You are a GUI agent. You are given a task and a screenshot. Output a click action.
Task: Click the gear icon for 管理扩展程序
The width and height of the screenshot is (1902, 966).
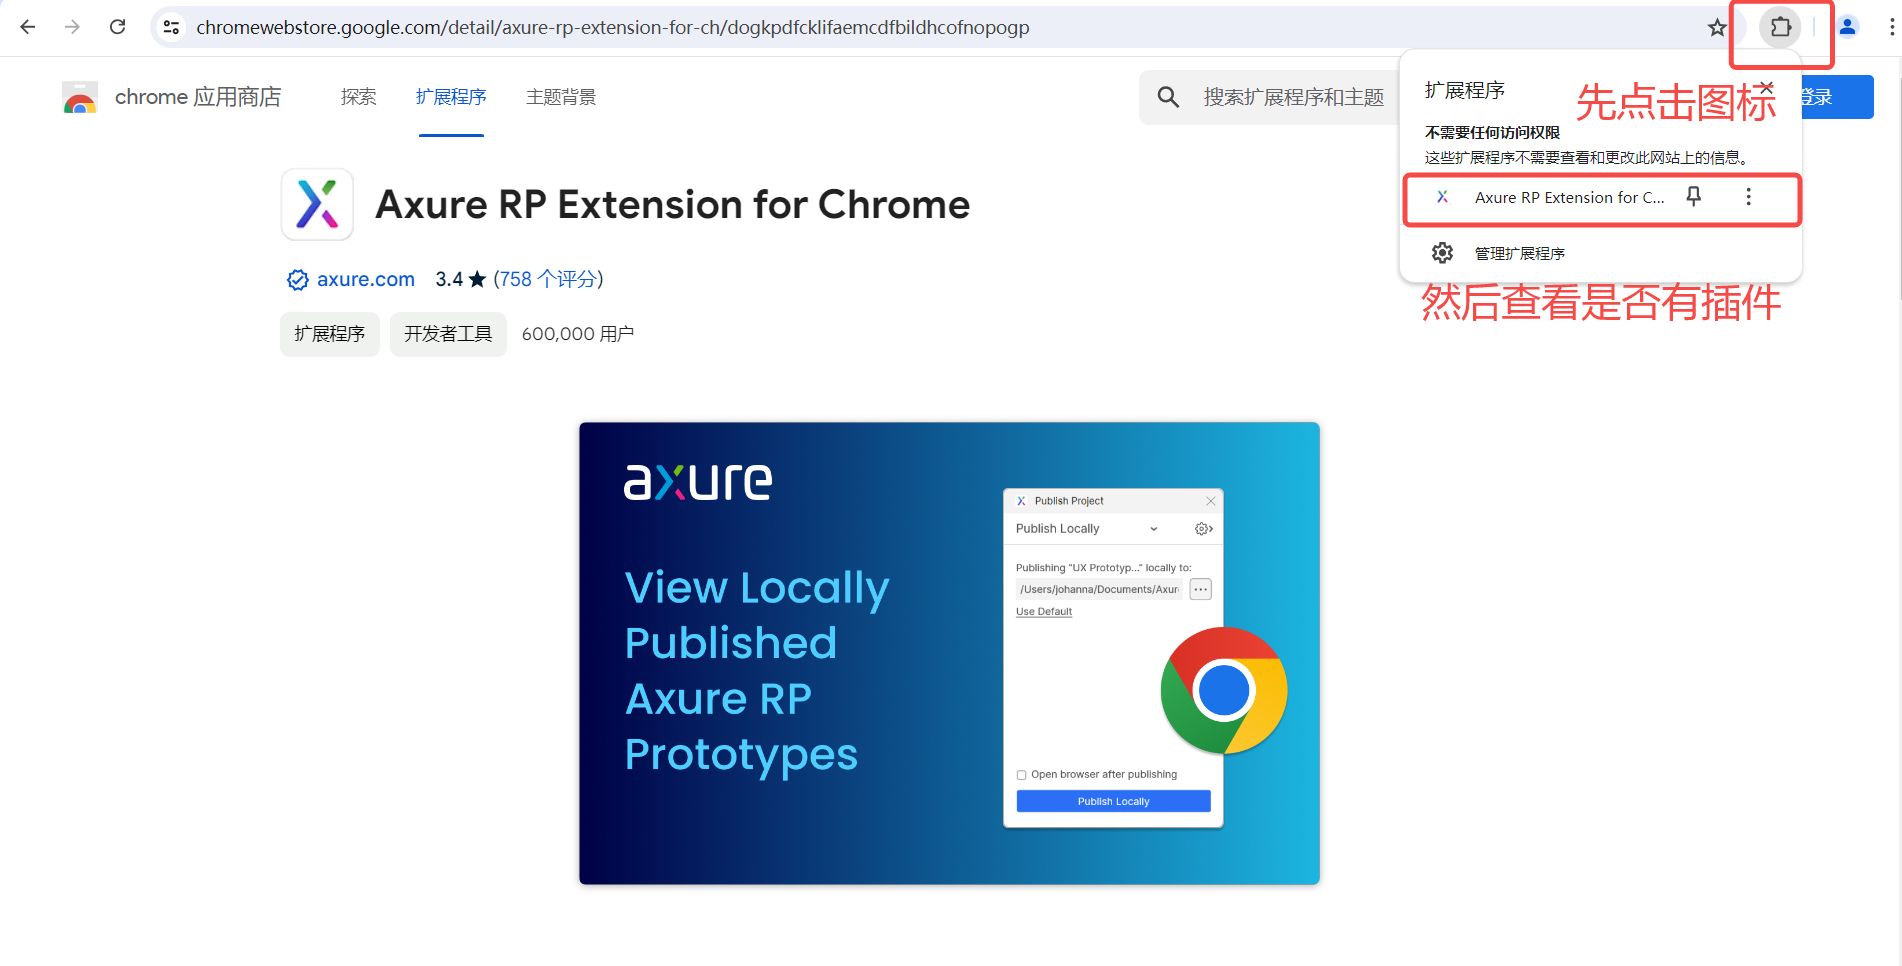(1442, 253)
